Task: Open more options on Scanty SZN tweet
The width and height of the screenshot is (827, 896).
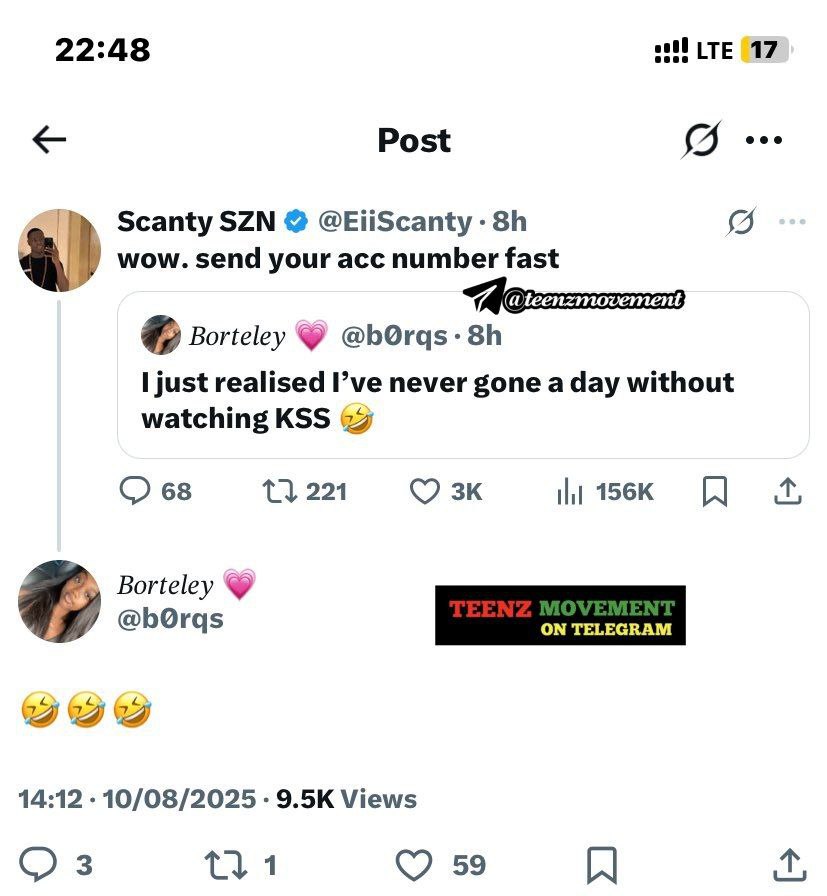Action: pyautogui.click(x=792, y=222)
